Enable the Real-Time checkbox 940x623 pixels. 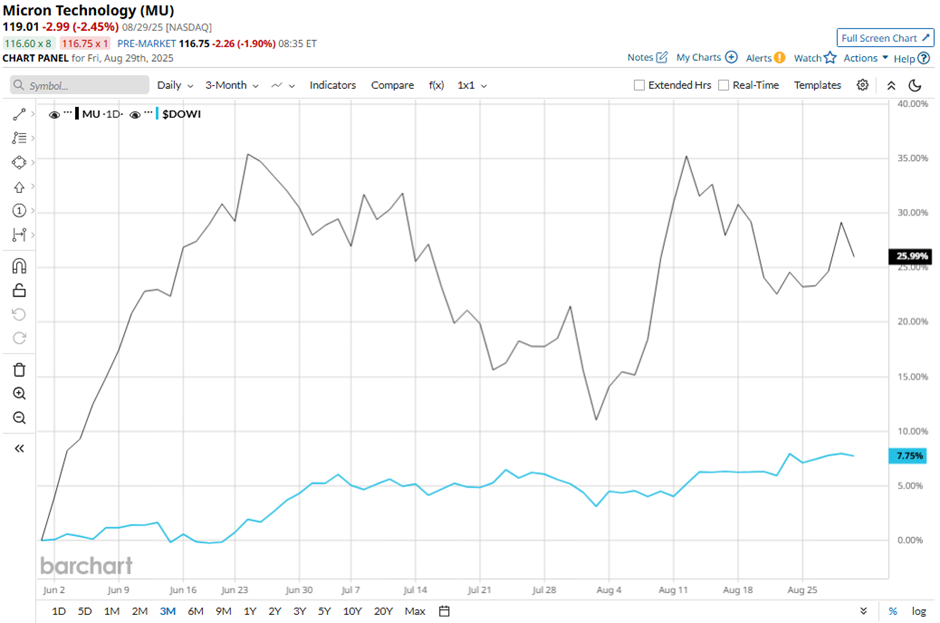[x=724, y=85]
